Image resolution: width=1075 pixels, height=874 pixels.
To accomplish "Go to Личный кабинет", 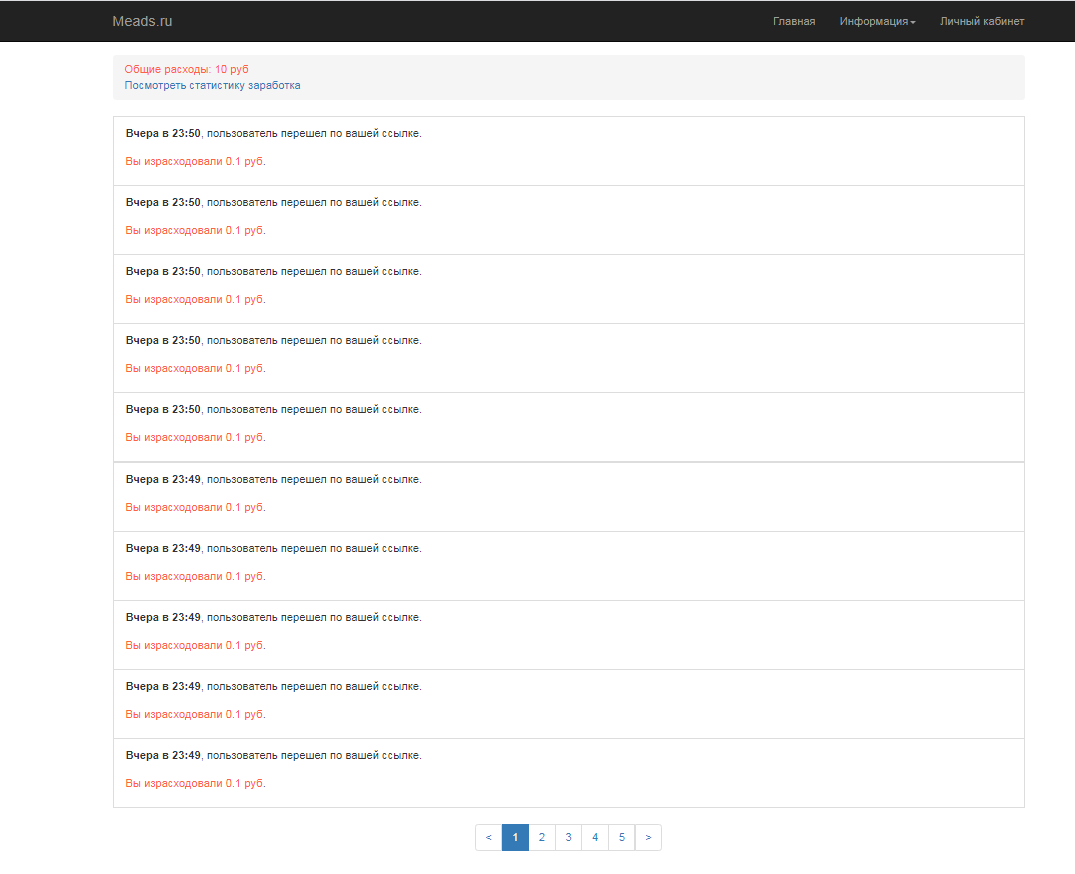I will pyautogui.click(x=981, y=21).
